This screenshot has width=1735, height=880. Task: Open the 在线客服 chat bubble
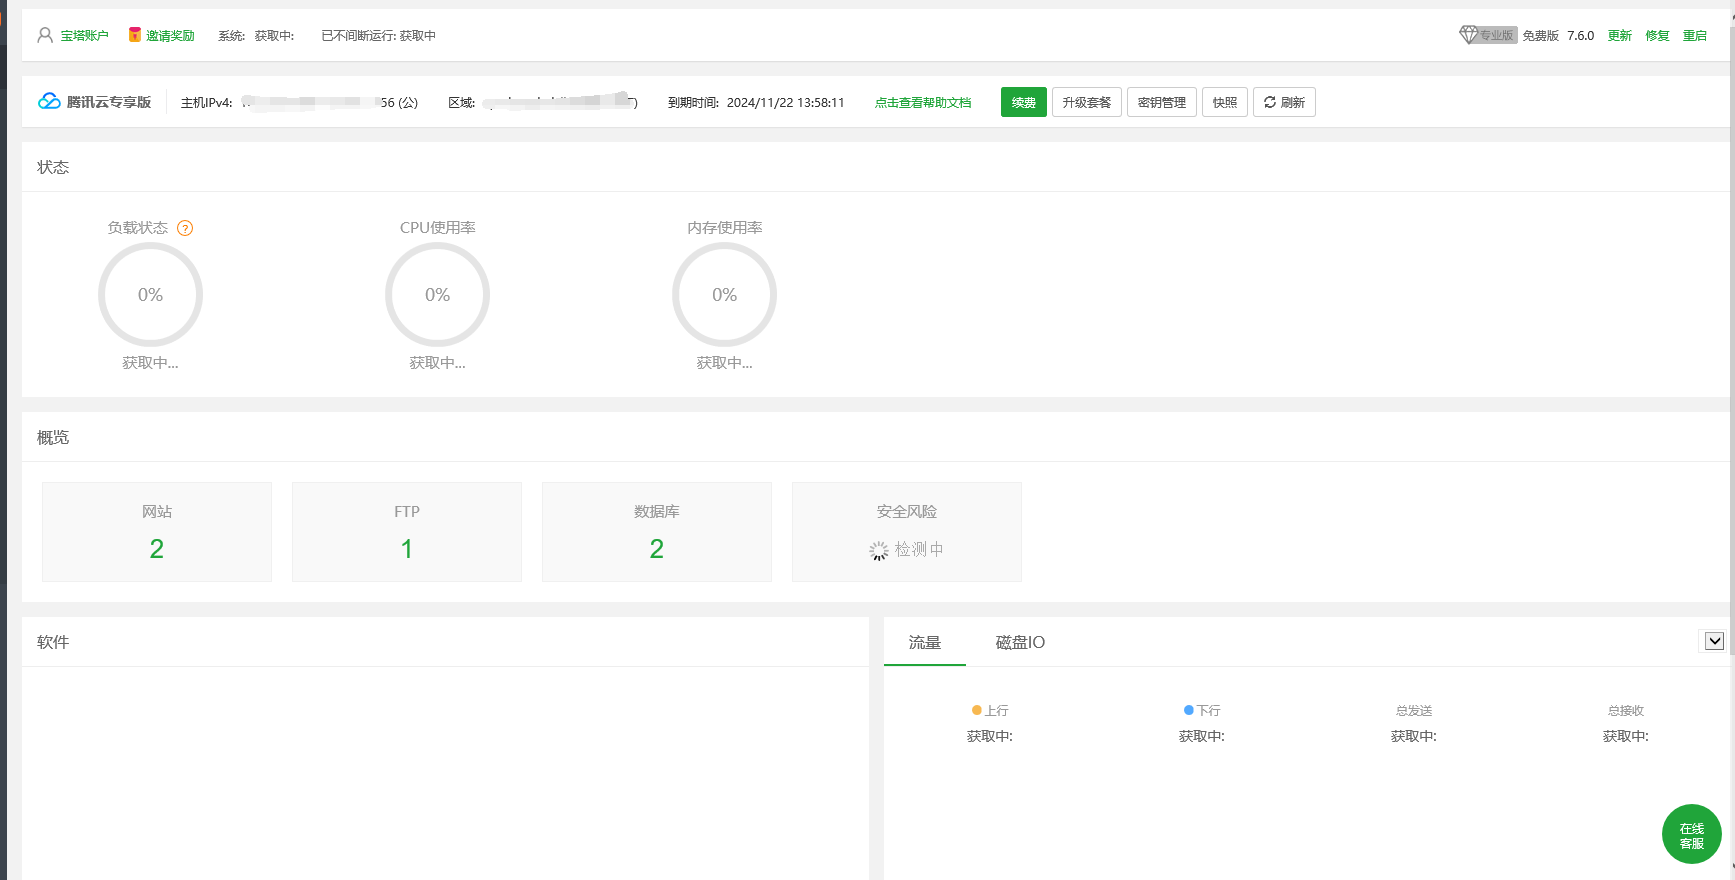[1691, 834]
